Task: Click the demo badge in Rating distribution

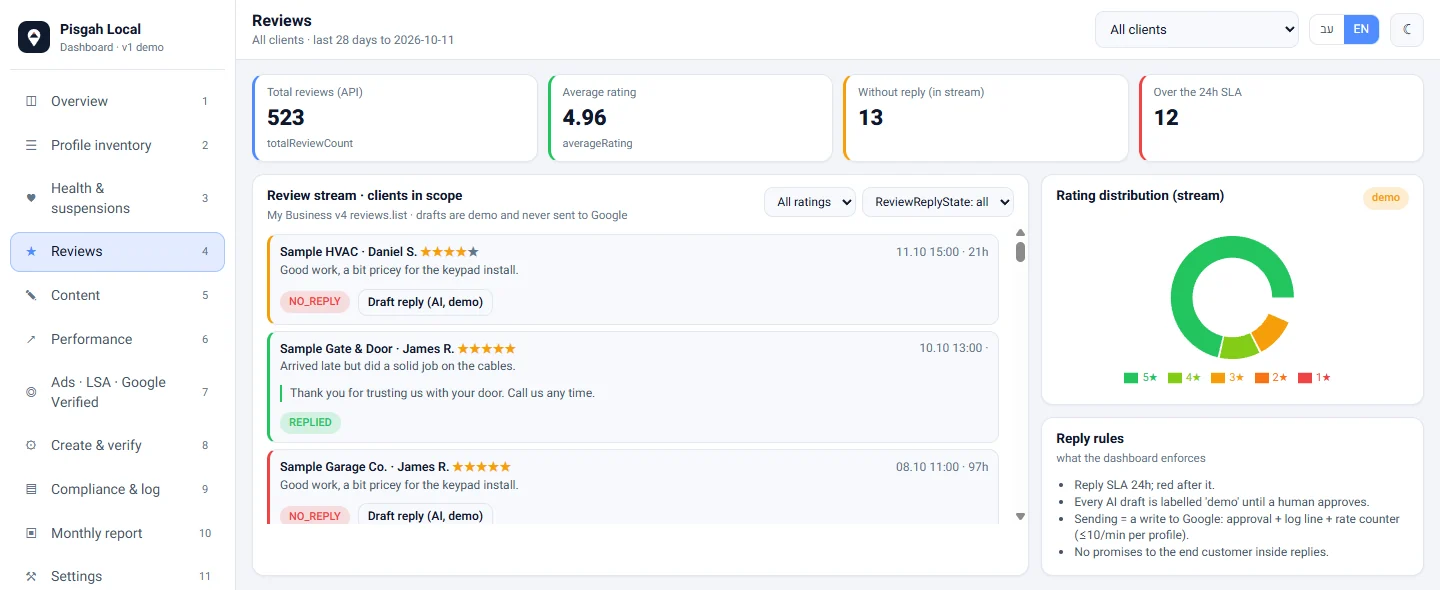Action: [1386, 197]
